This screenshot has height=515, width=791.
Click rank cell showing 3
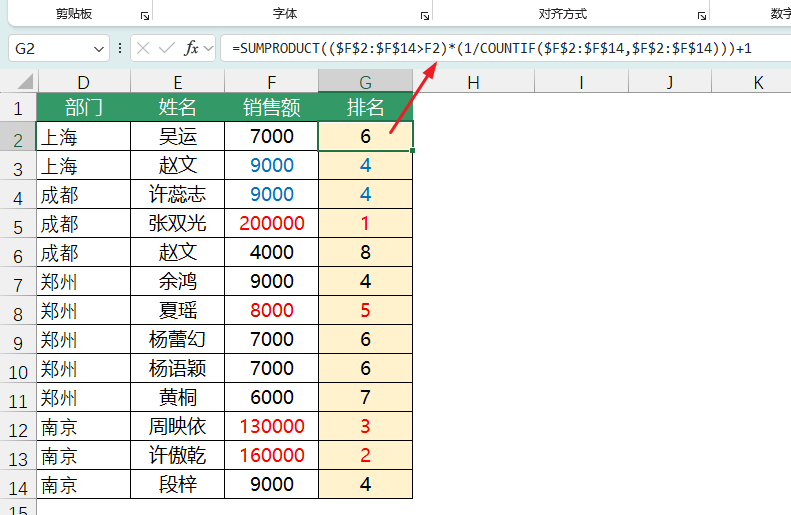366,426
